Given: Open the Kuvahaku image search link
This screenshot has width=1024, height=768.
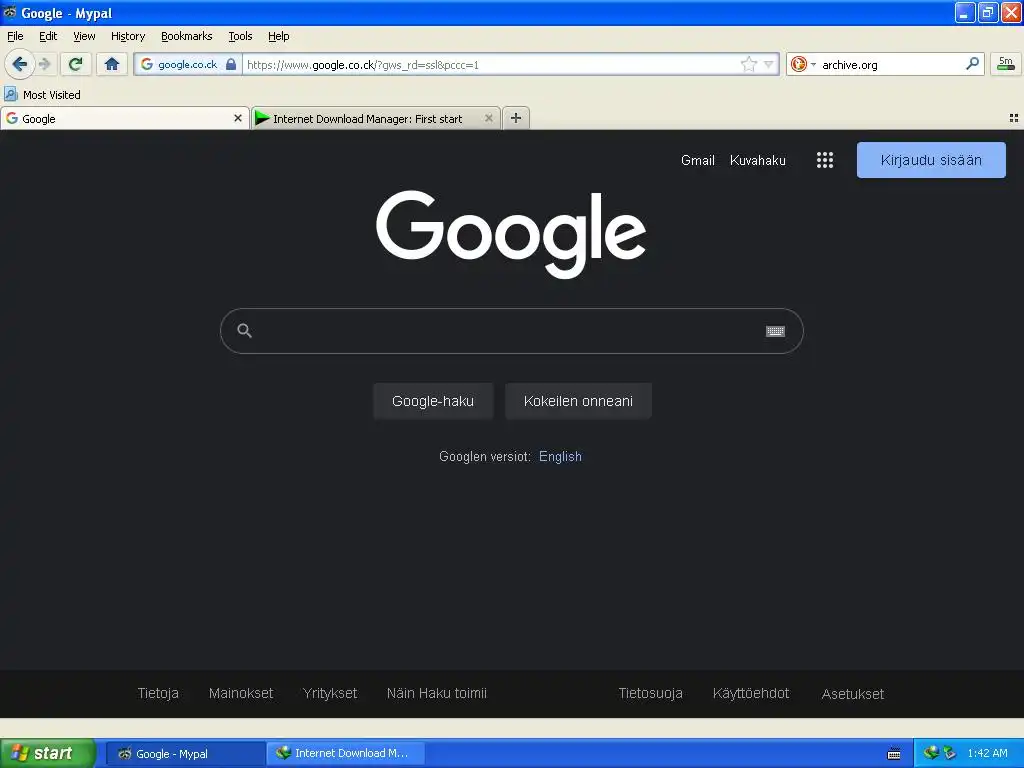Looking at the screenshot, I should [x=758, y=160].
